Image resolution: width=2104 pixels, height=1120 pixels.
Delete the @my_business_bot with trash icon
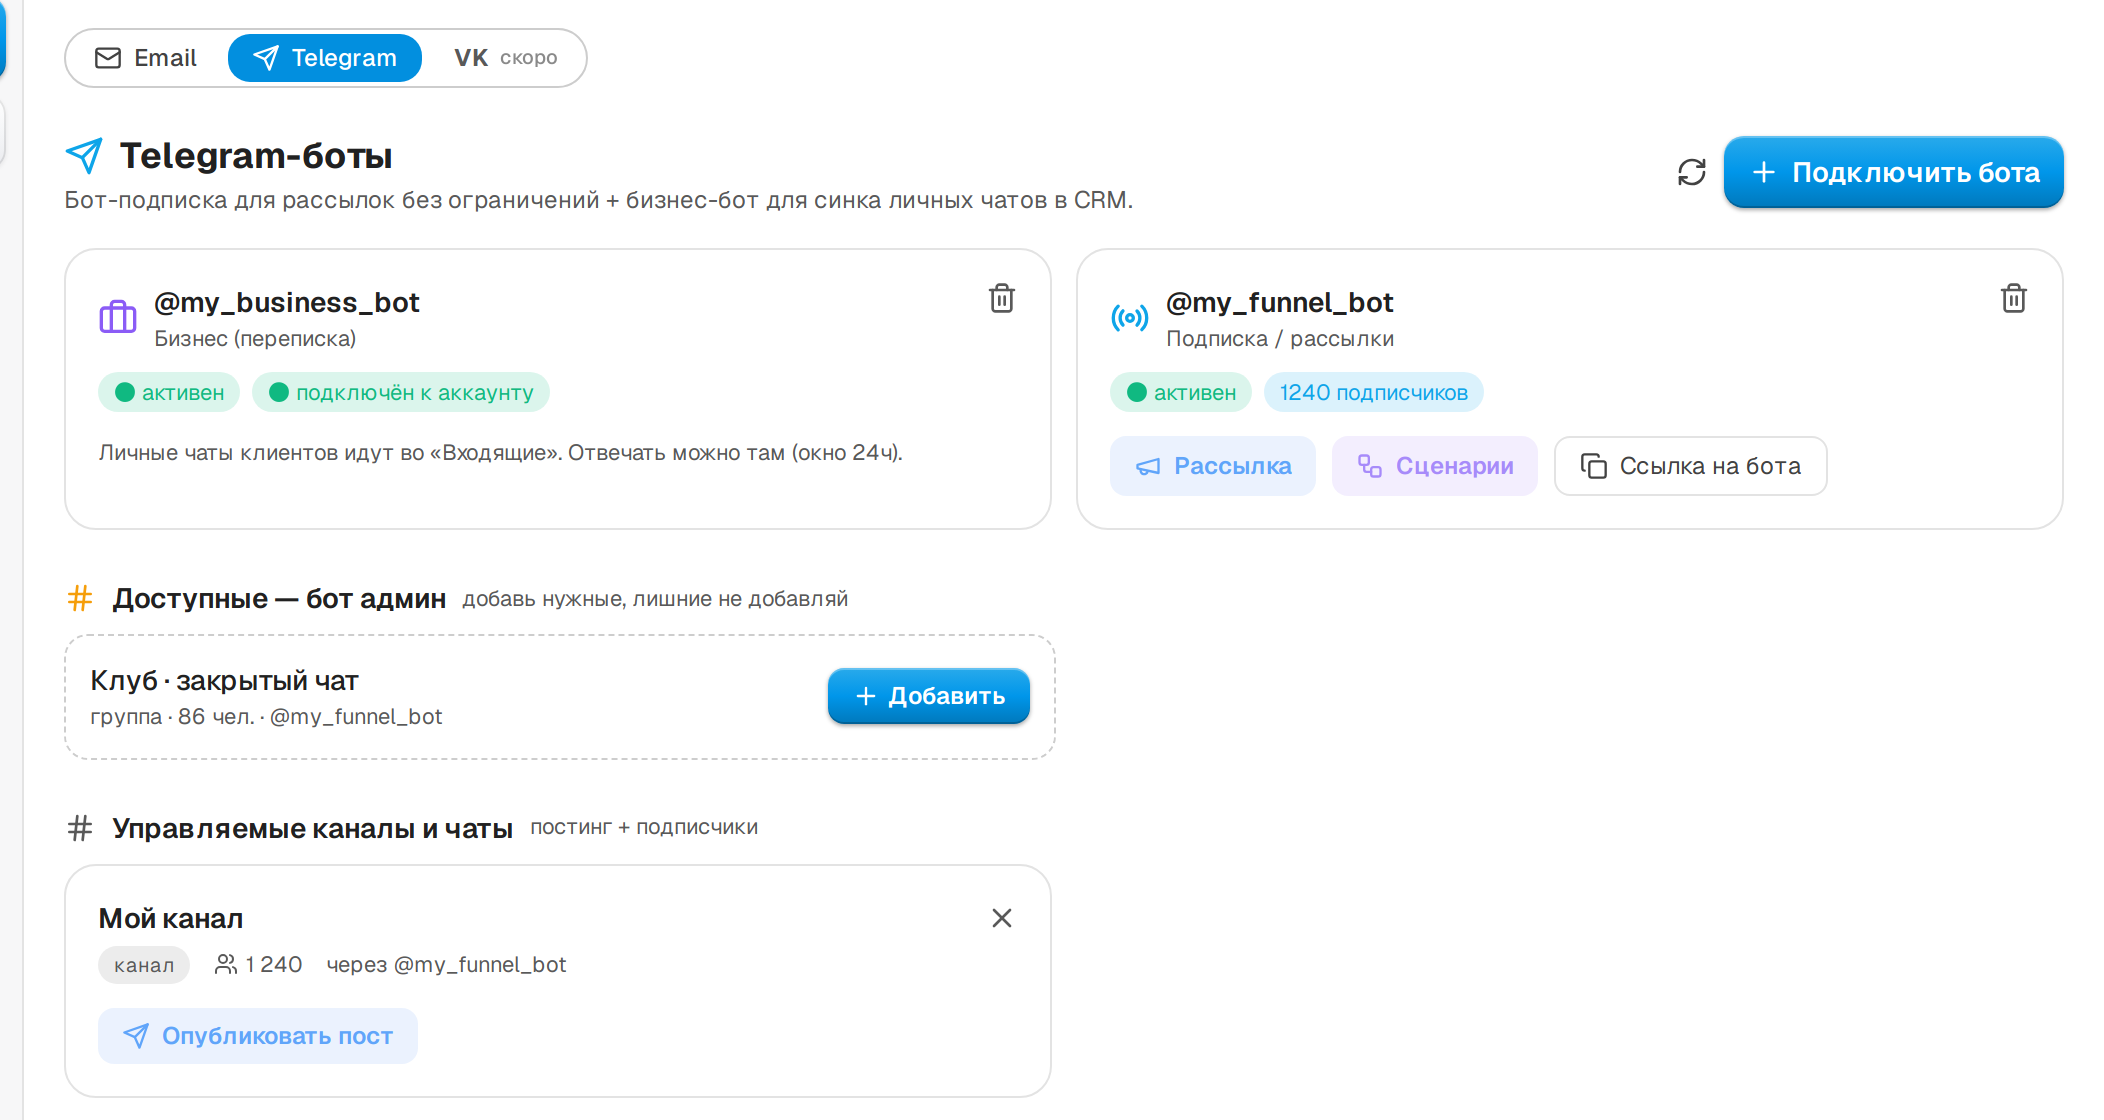click(x=1002, y=298)
